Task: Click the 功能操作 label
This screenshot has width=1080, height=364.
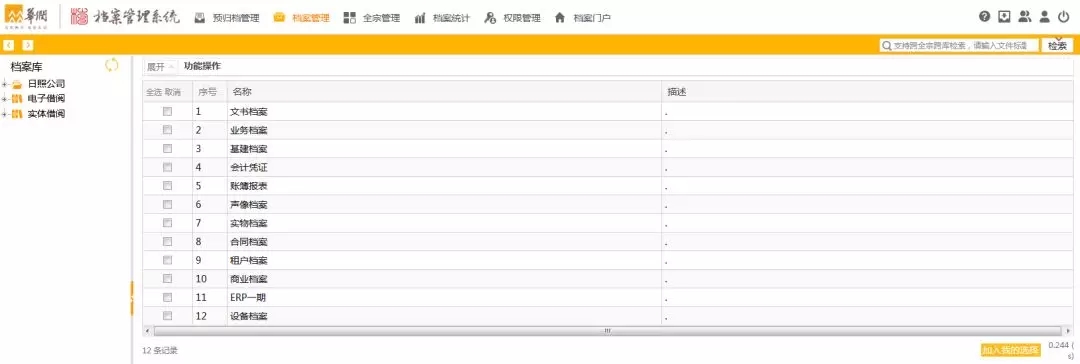Action: click(202, 66)
